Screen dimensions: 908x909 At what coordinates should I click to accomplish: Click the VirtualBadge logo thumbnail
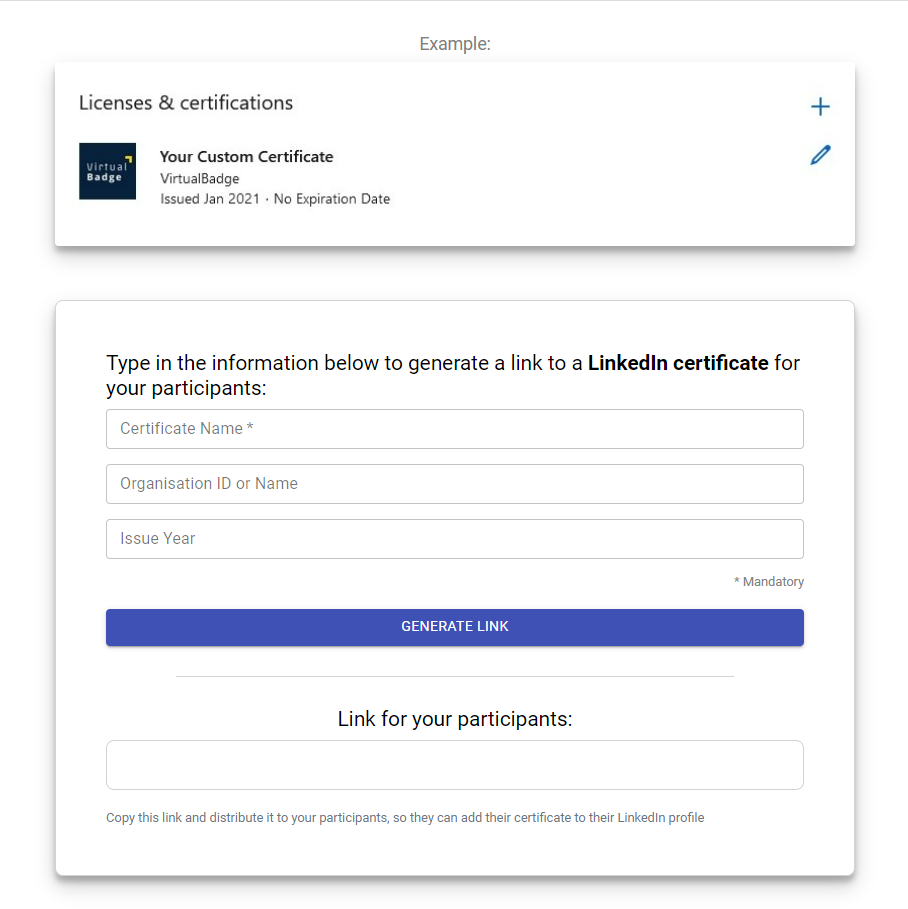pyautogui.click(x=107, y=171)
